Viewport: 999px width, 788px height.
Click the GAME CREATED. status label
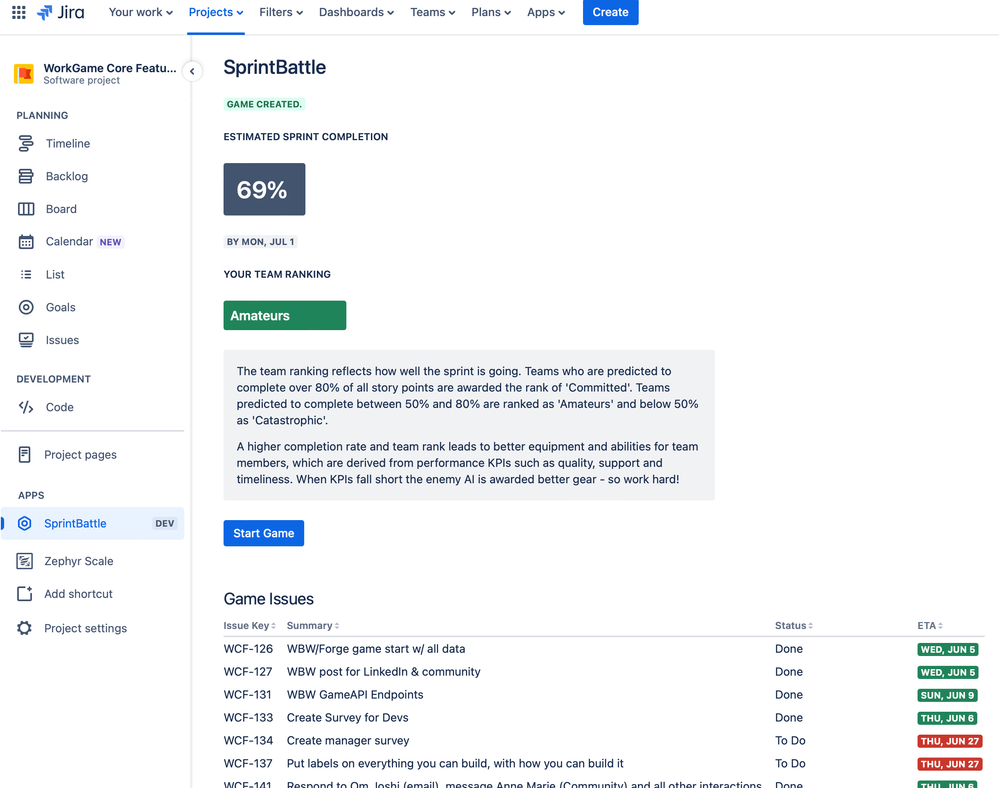[x=264, y=104]
